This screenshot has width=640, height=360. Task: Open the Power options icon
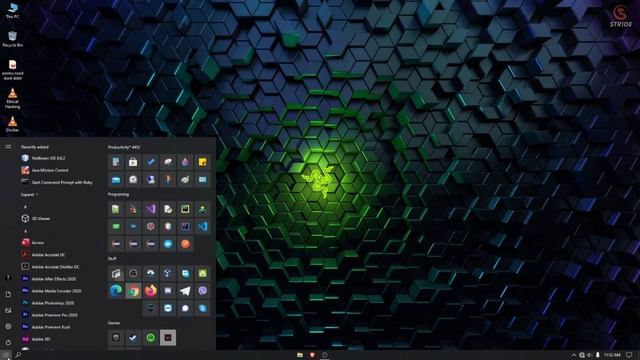click(8, 342)
